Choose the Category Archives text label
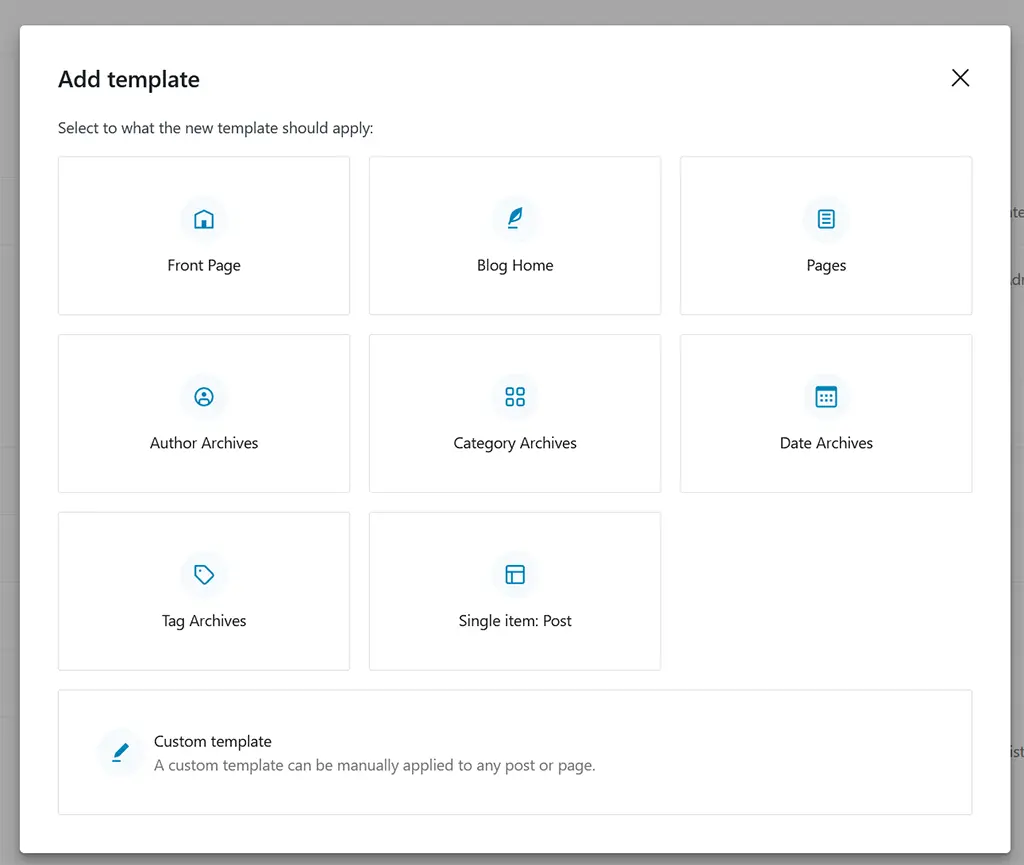Image resolution: width=1024 pixels, height=865 pixels. [x=515, y=443]
